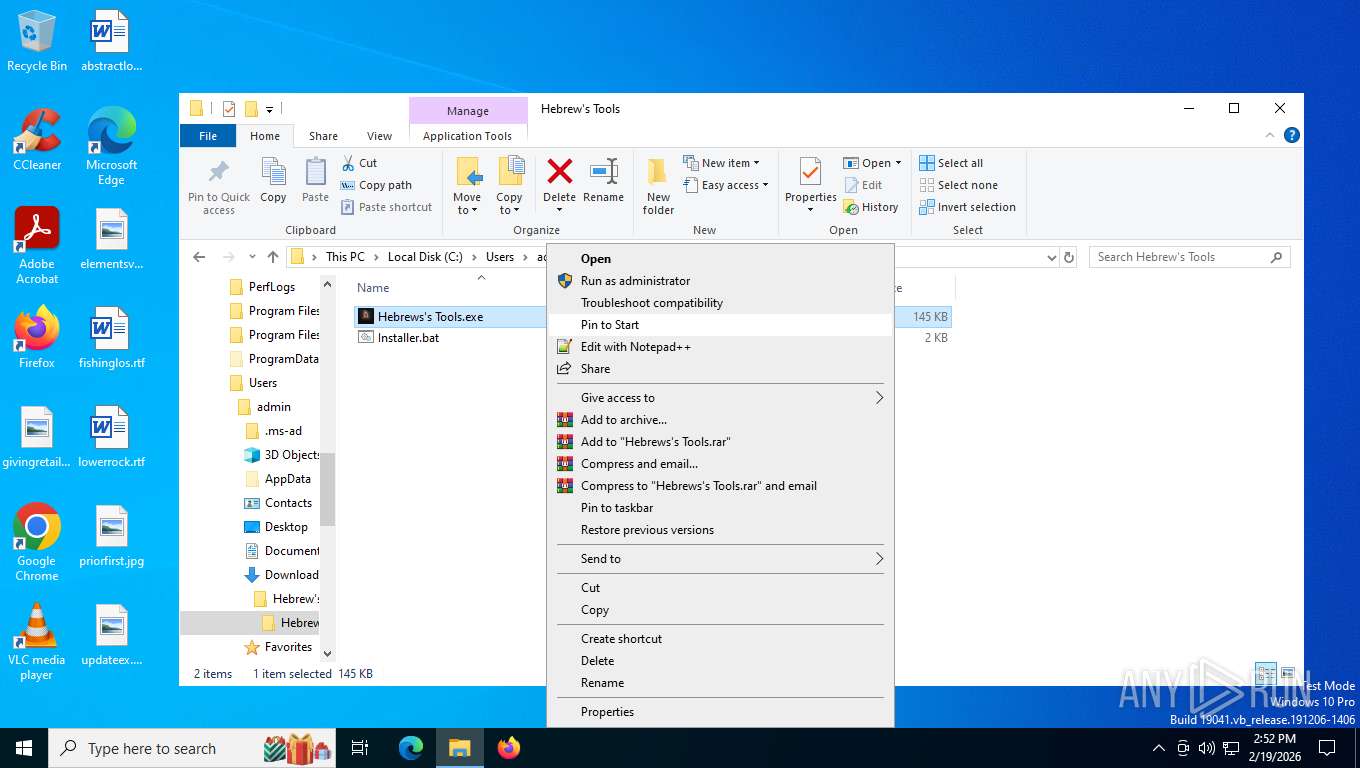Choose Properties from context menu
This screenshot has height=768, width=1360.
pyautogui.click(x=720, y=712)
